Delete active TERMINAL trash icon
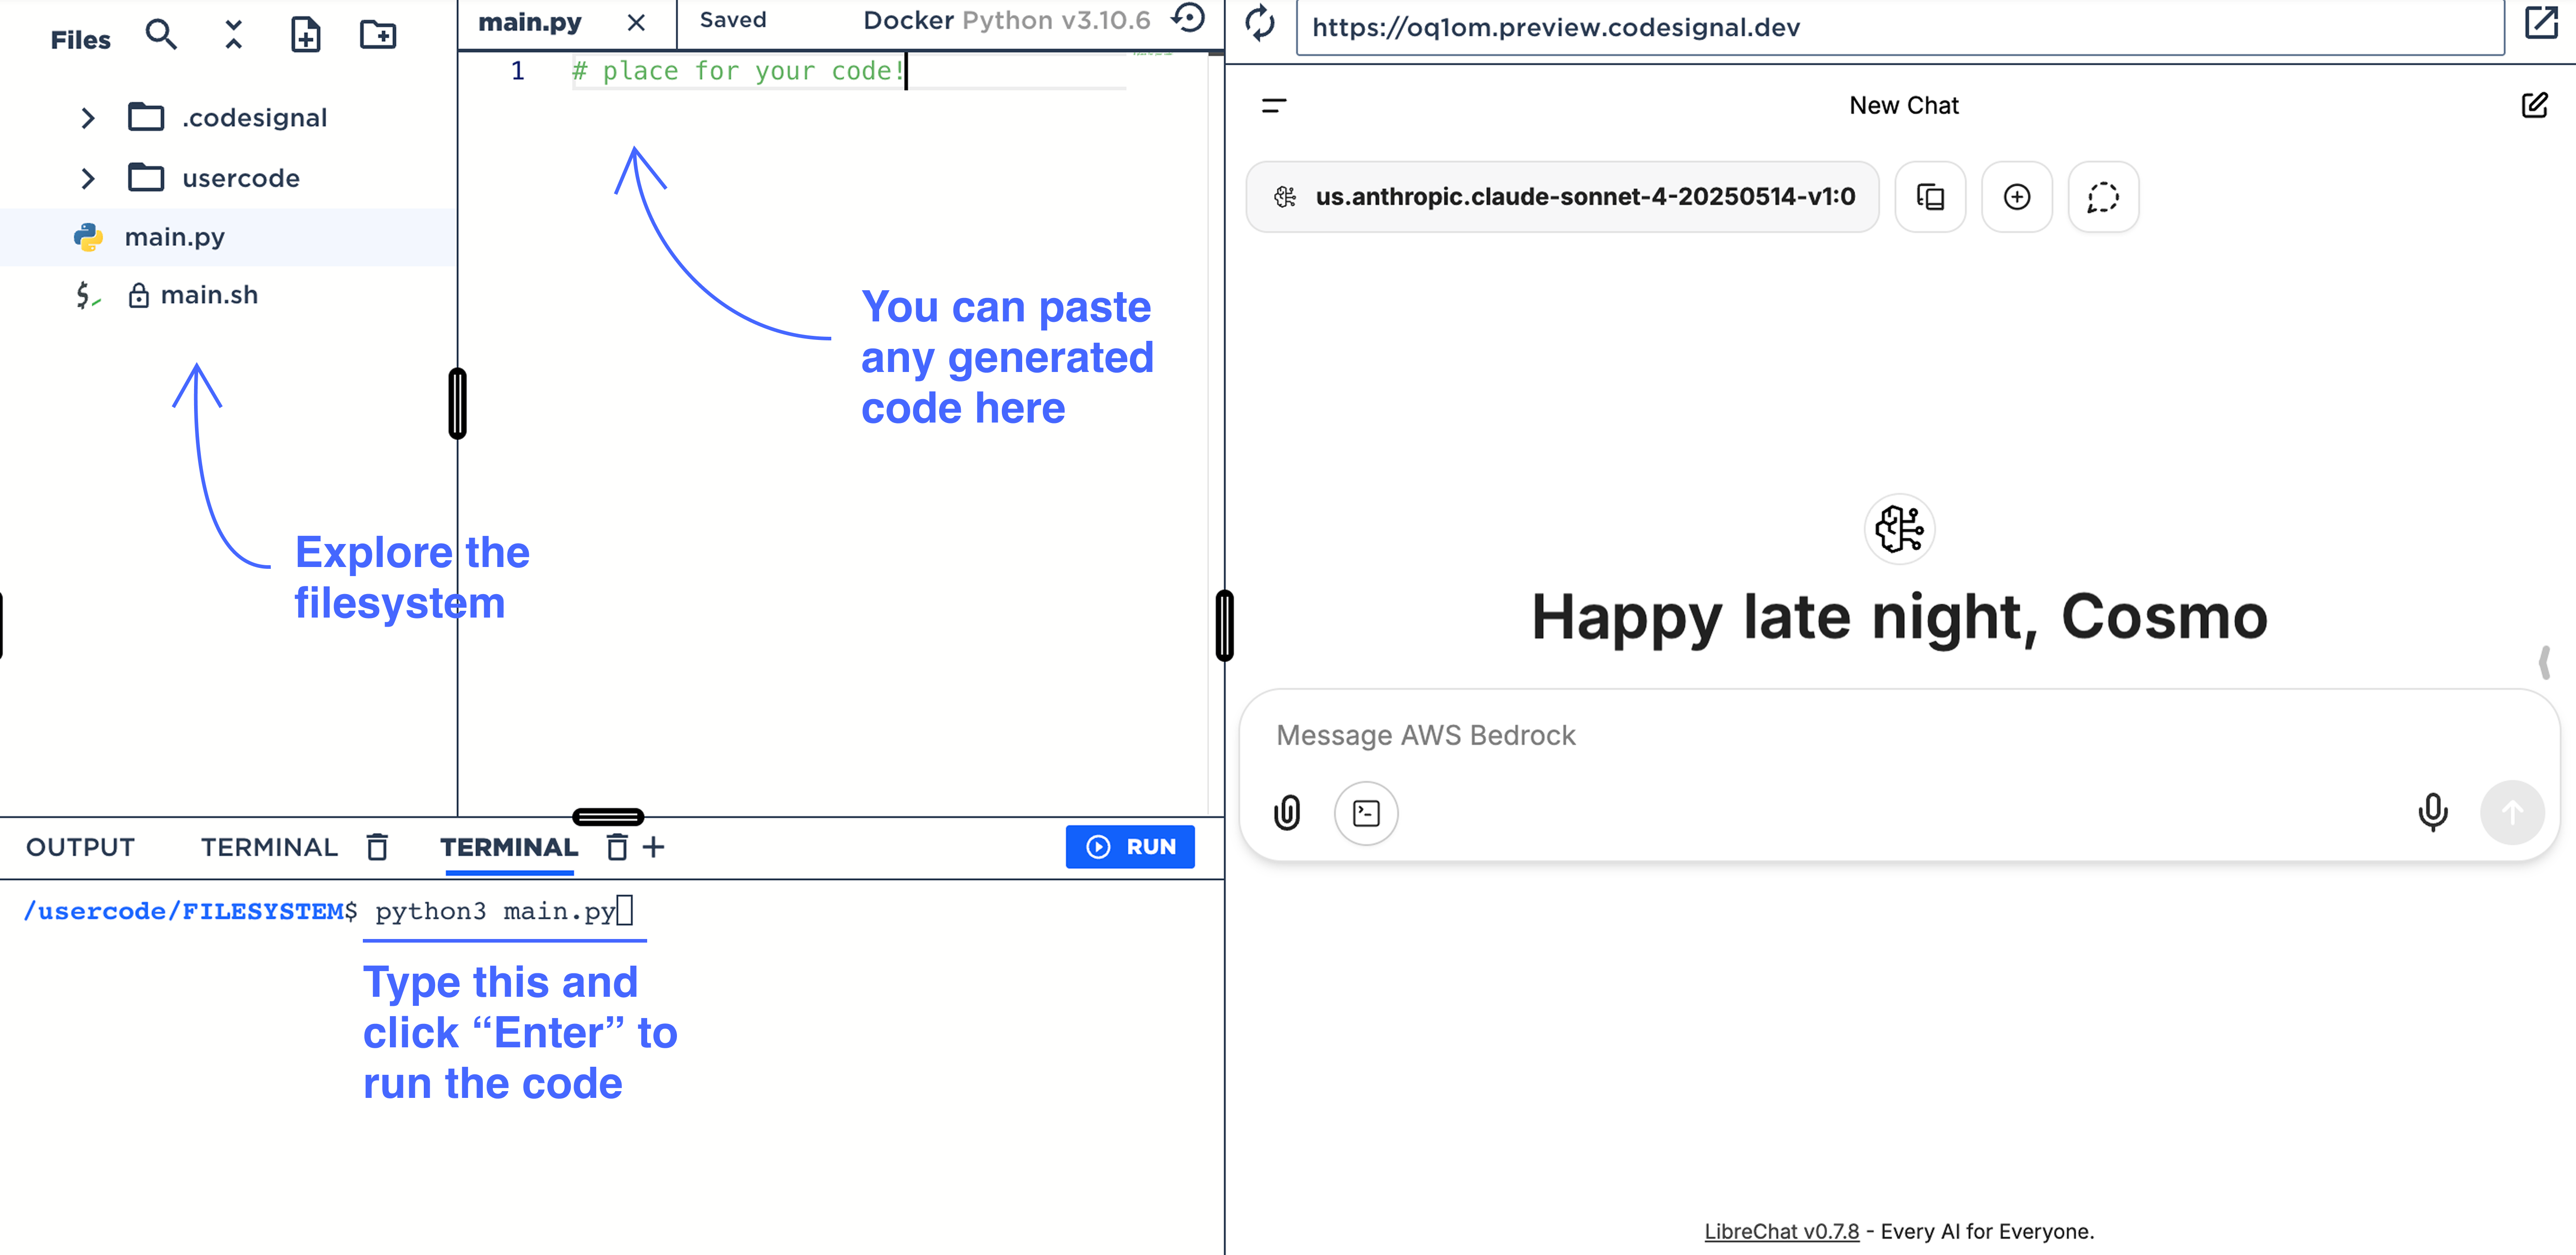The image size is (2576, 1255). tap(617, 847)
